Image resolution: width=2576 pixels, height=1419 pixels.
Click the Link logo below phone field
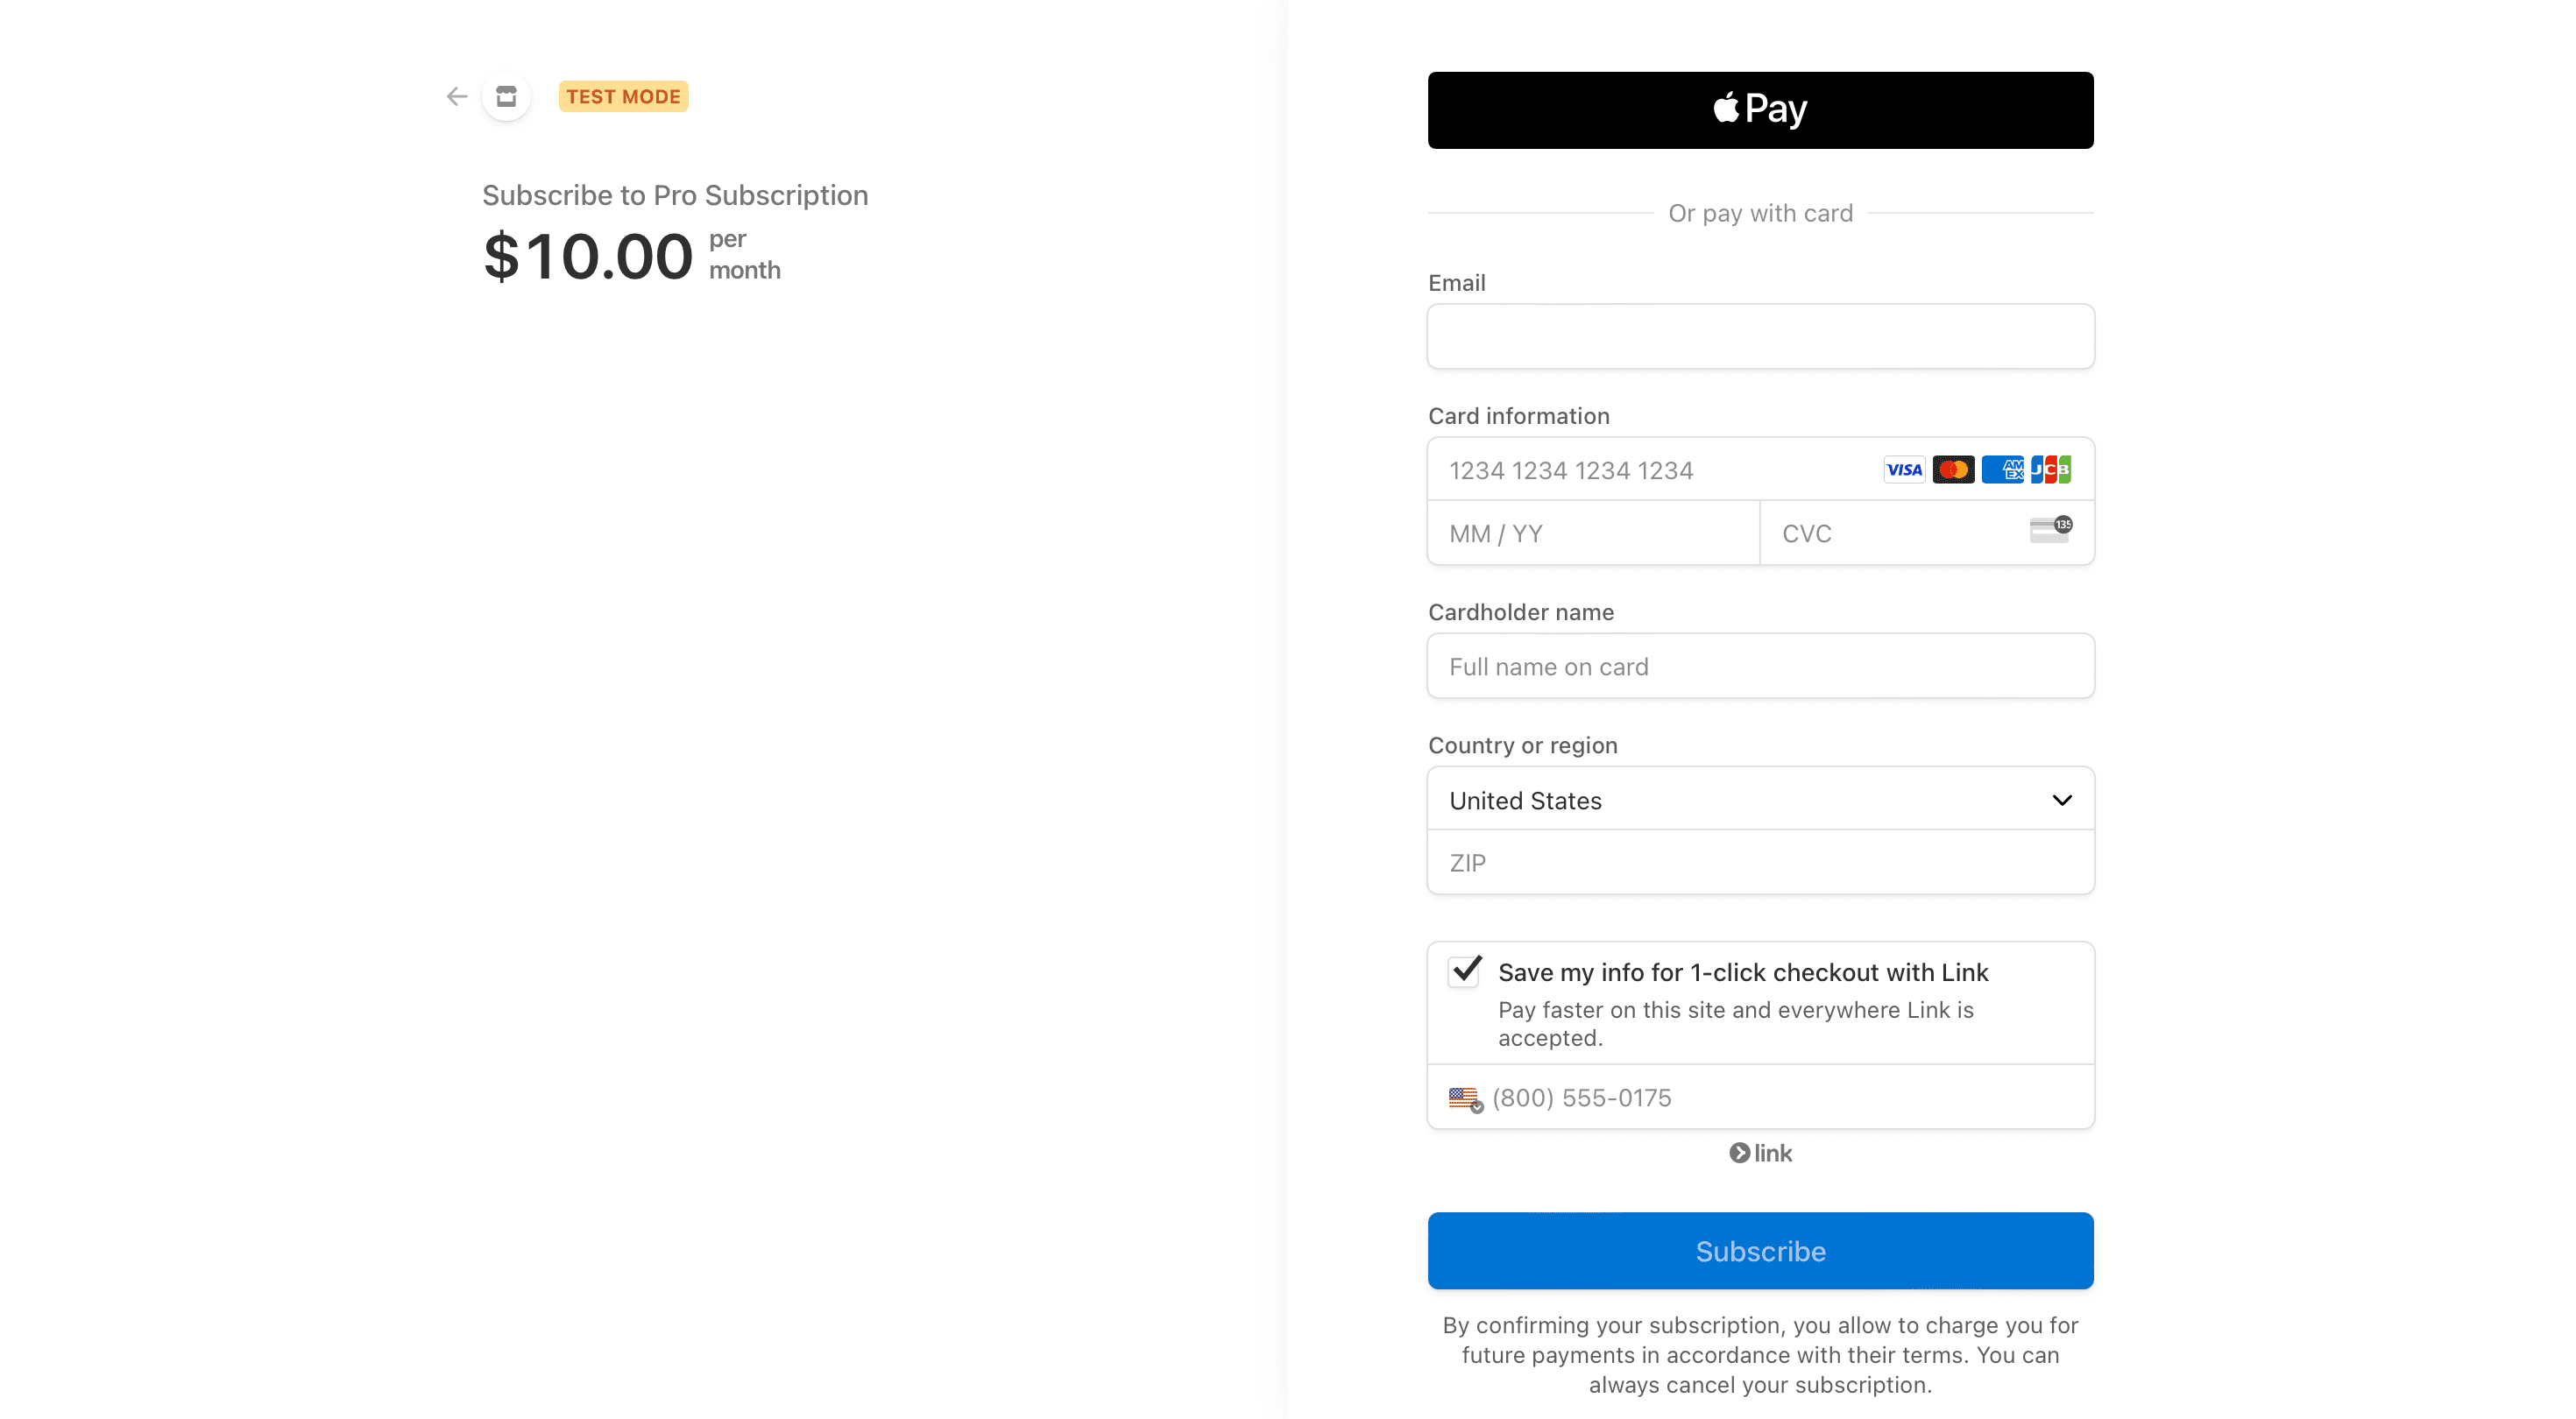tap(1760, 1153)
